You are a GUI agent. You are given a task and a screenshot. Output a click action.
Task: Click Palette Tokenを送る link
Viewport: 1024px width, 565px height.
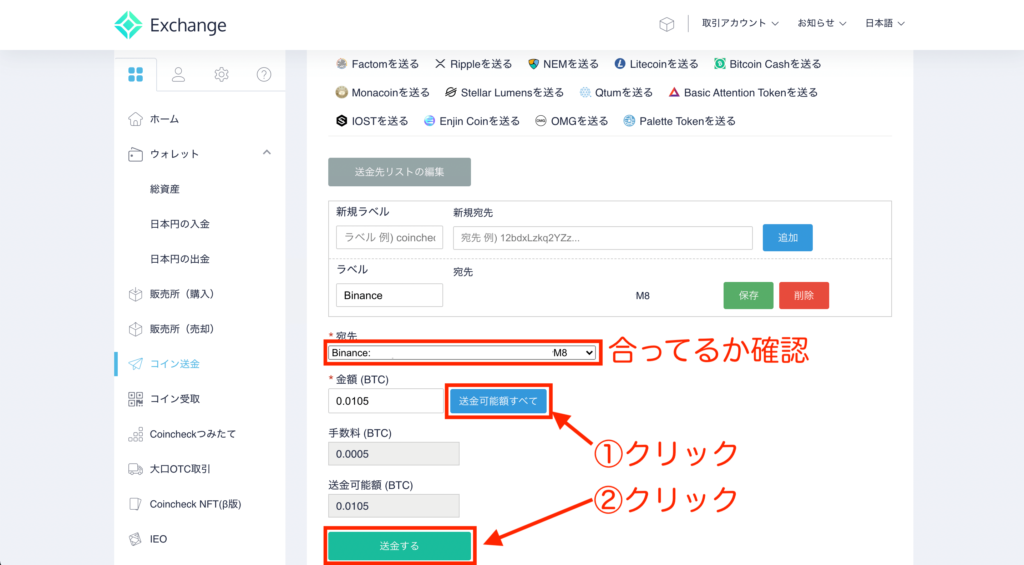tap(687, 121)
